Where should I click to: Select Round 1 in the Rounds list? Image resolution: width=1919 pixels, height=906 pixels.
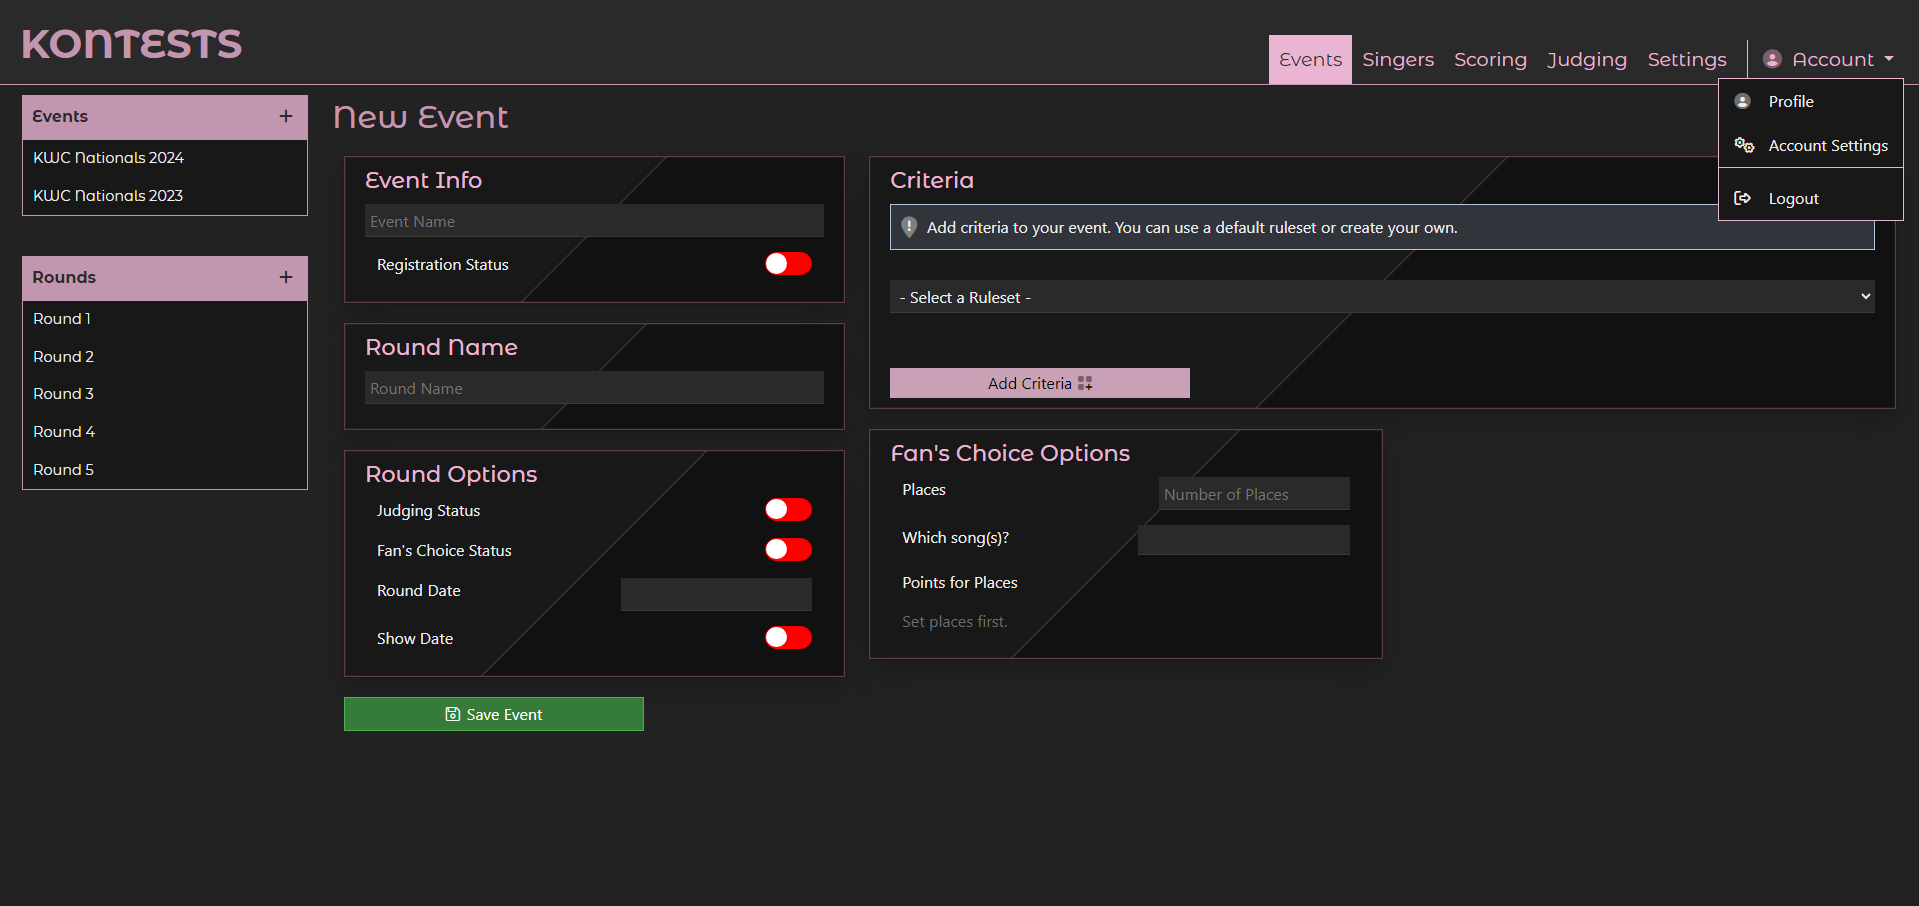tap(165, 319)
